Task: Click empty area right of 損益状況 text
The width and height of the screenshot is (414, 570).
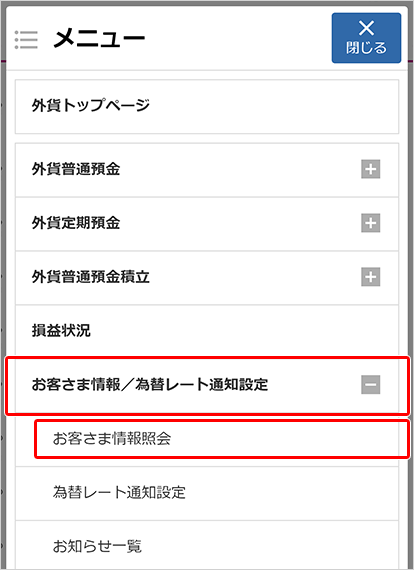Action: 244,331
